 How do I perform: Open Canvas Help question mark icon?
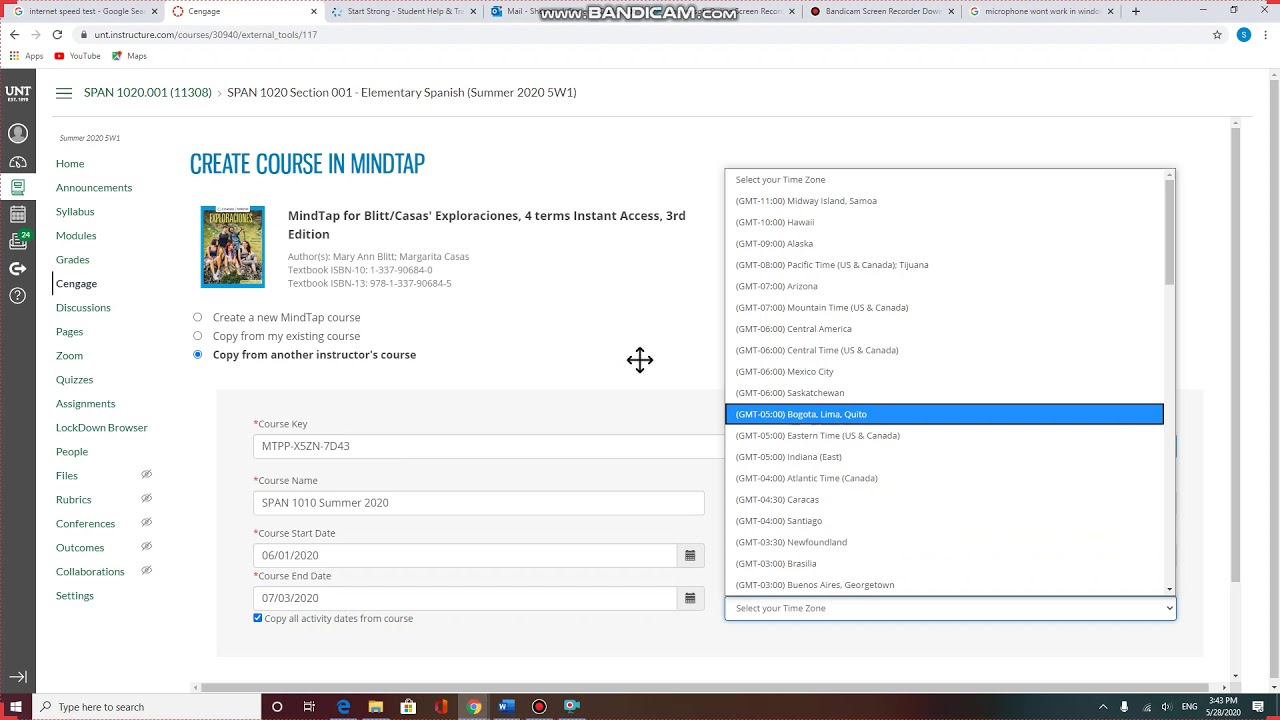coord(18,295)
